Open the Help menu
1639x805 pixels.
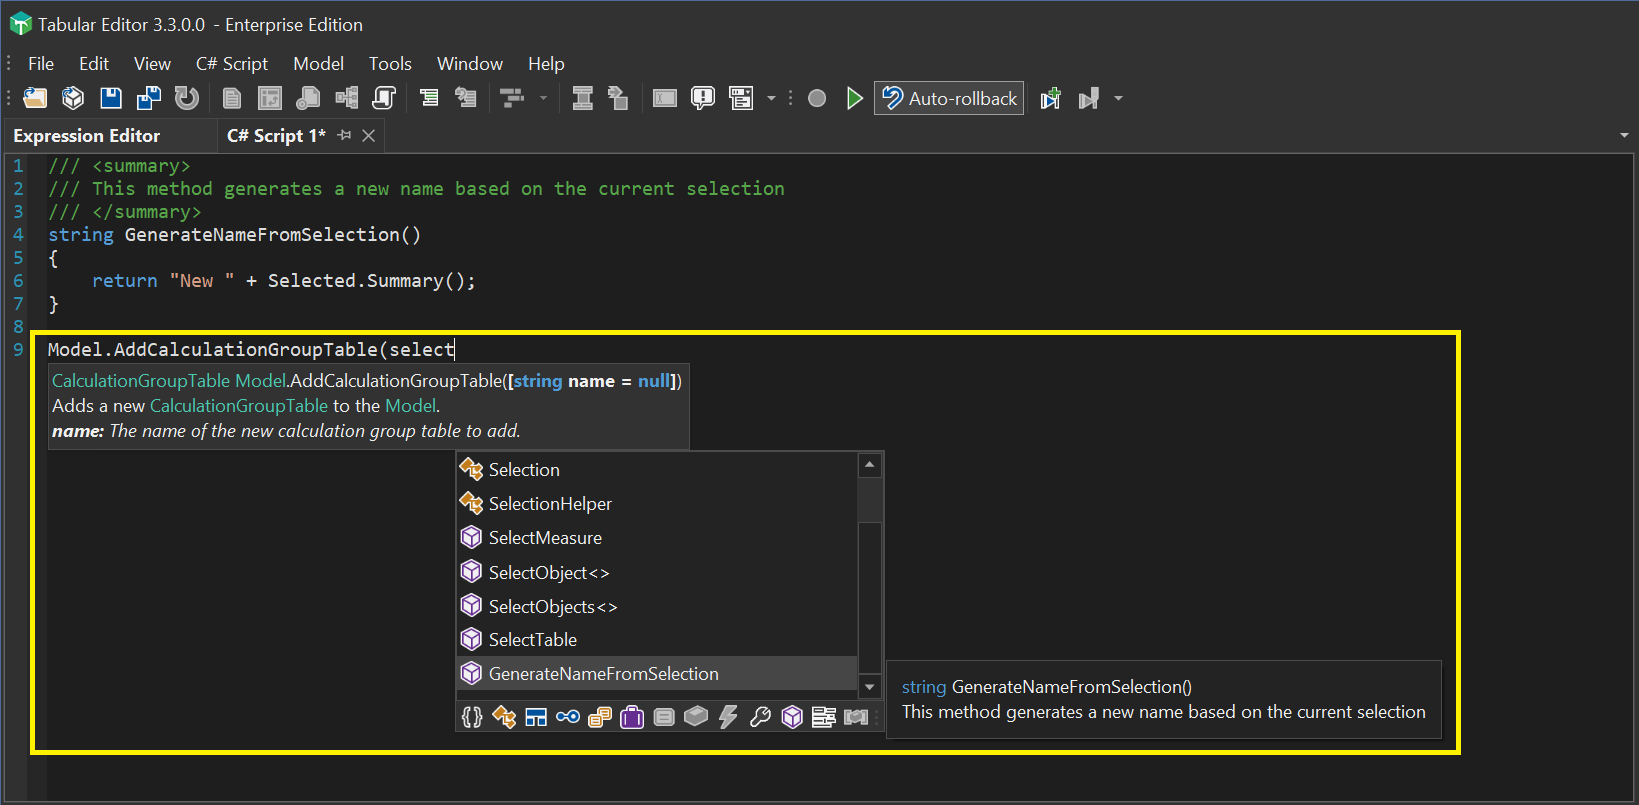point(546,64)
